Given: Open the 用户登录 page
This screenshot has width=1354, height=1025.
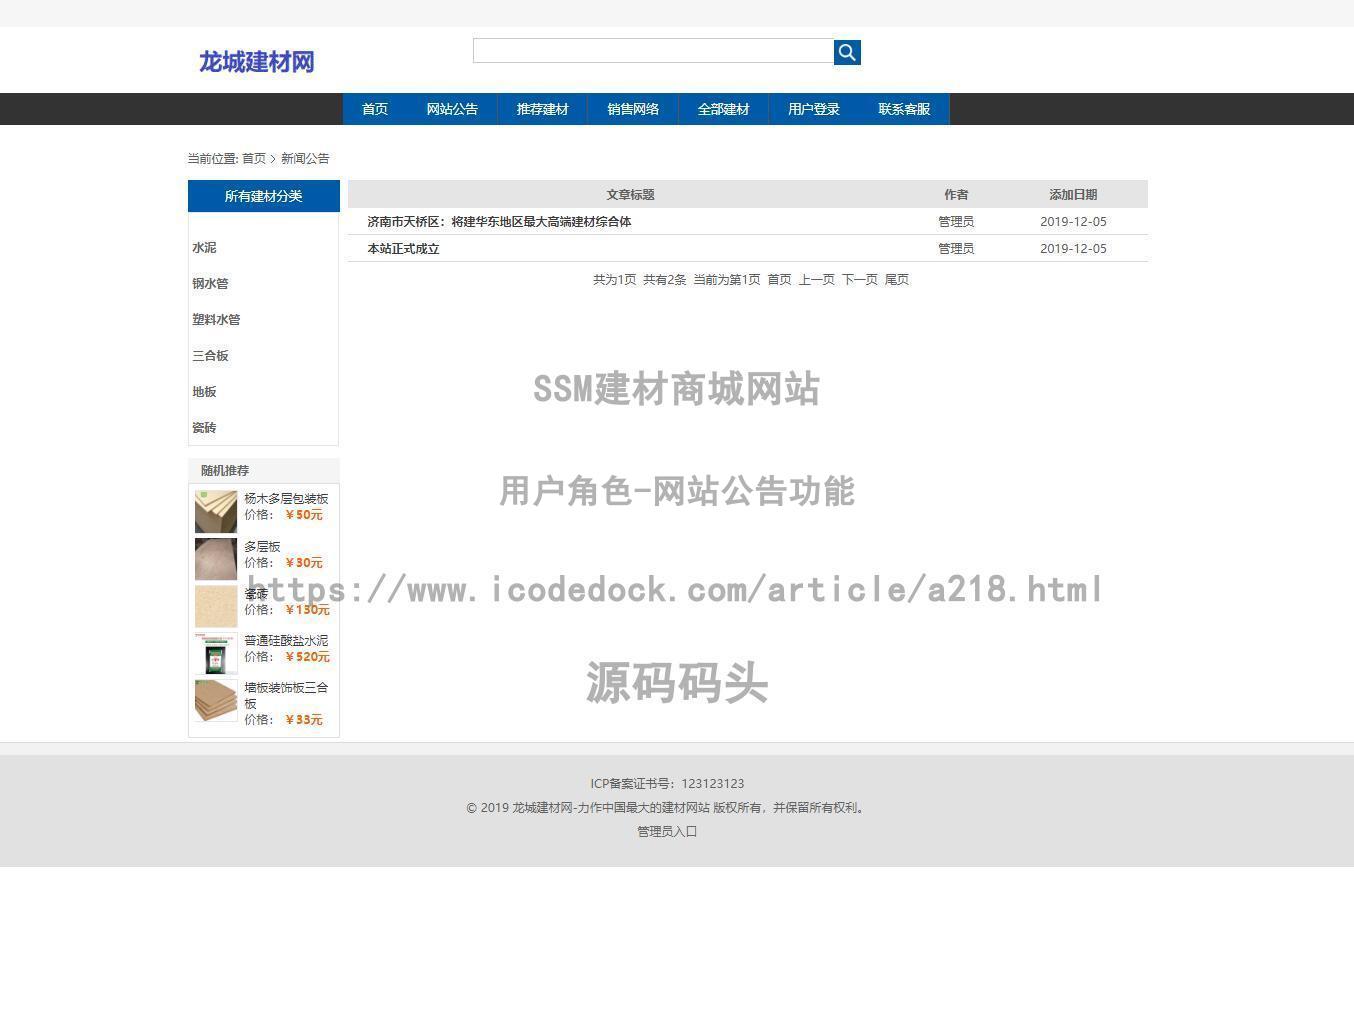Looking at the screenshot, I should [813, 109].
